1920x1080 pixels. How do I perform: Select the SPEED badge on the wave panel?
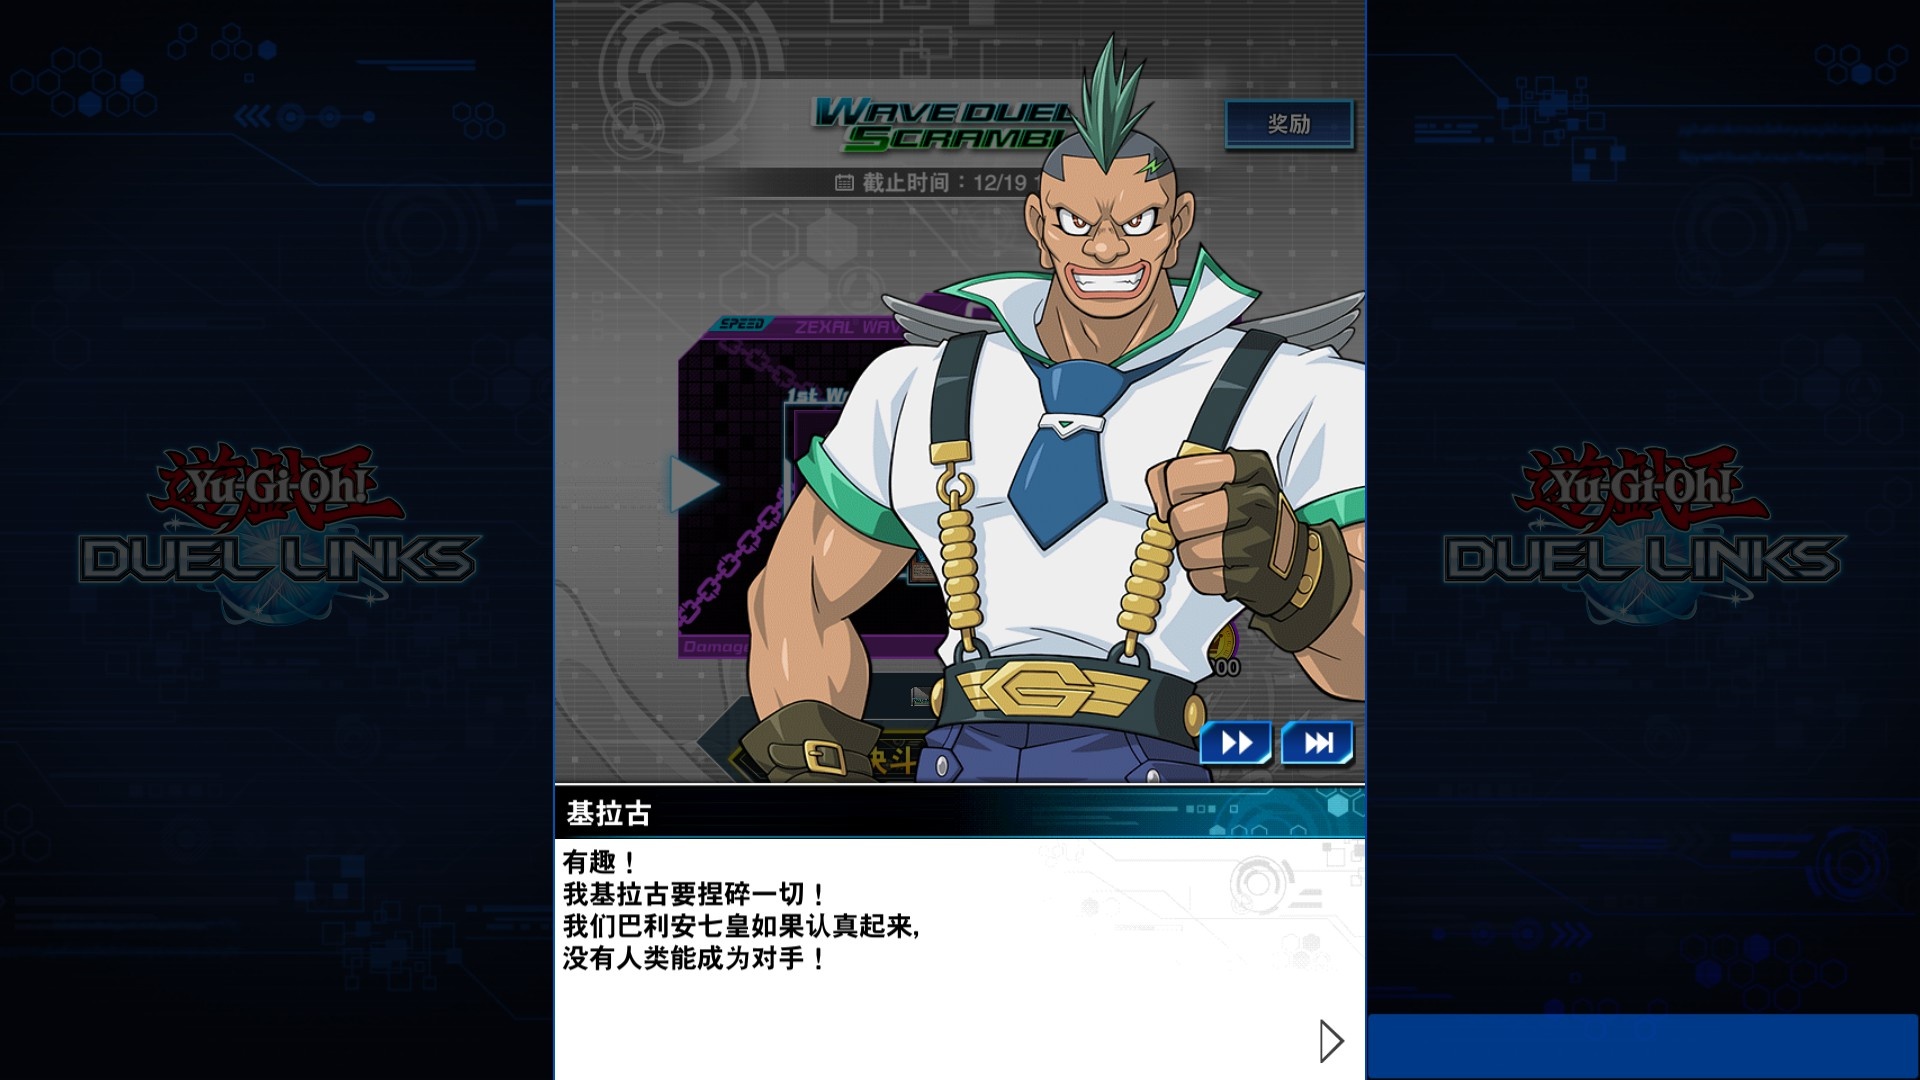tap(741, 324)
